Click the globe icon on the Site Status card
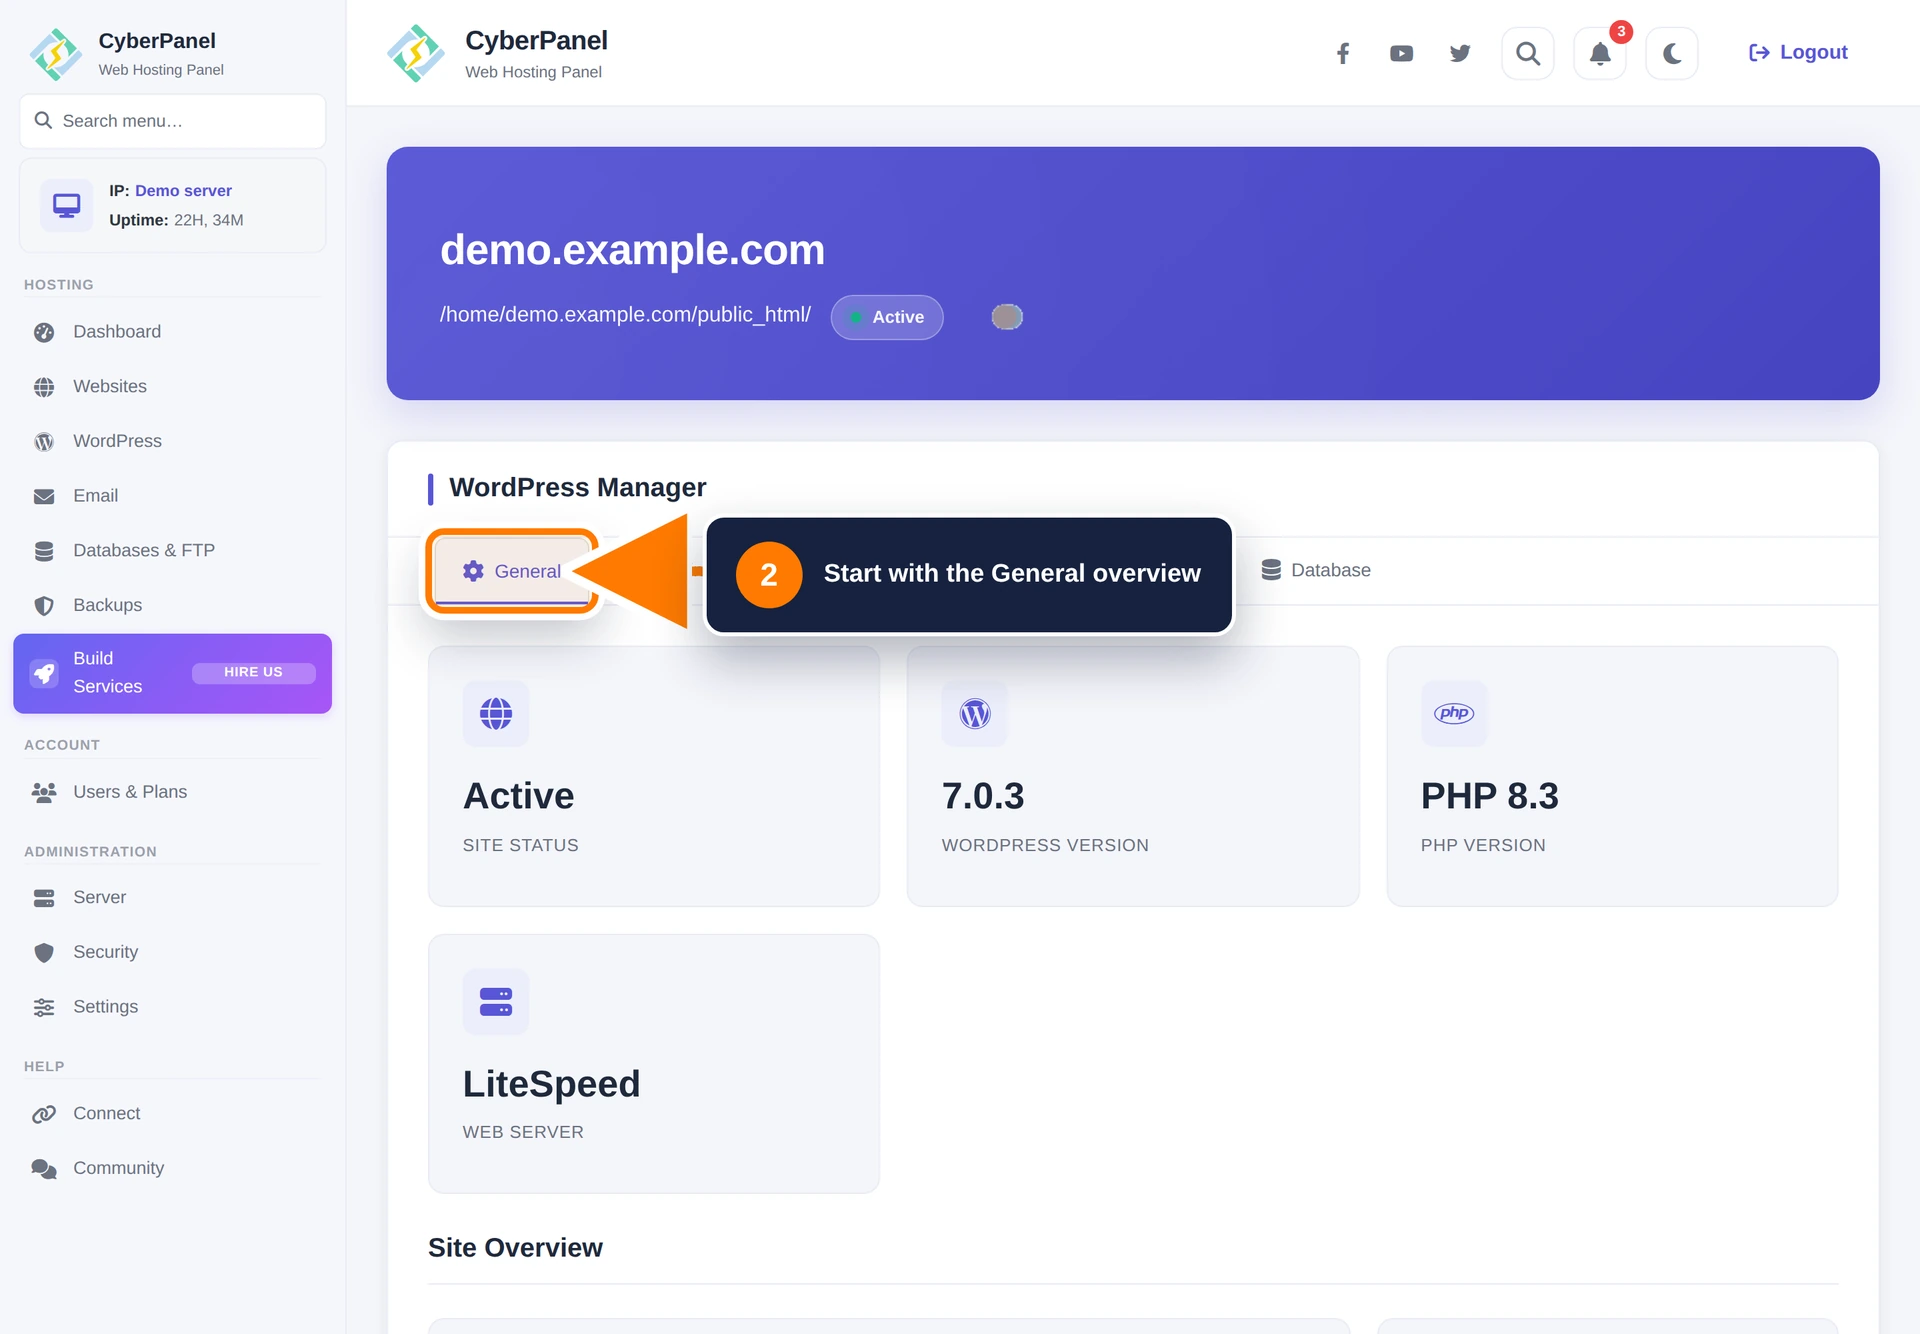This screenshot has width=1920, height=1334. (495, 714)
